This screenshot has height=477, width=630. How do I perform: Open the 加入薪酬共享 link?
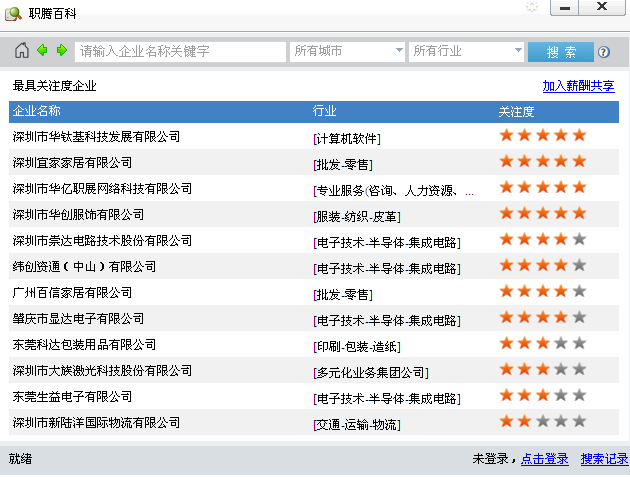point(578,86)
